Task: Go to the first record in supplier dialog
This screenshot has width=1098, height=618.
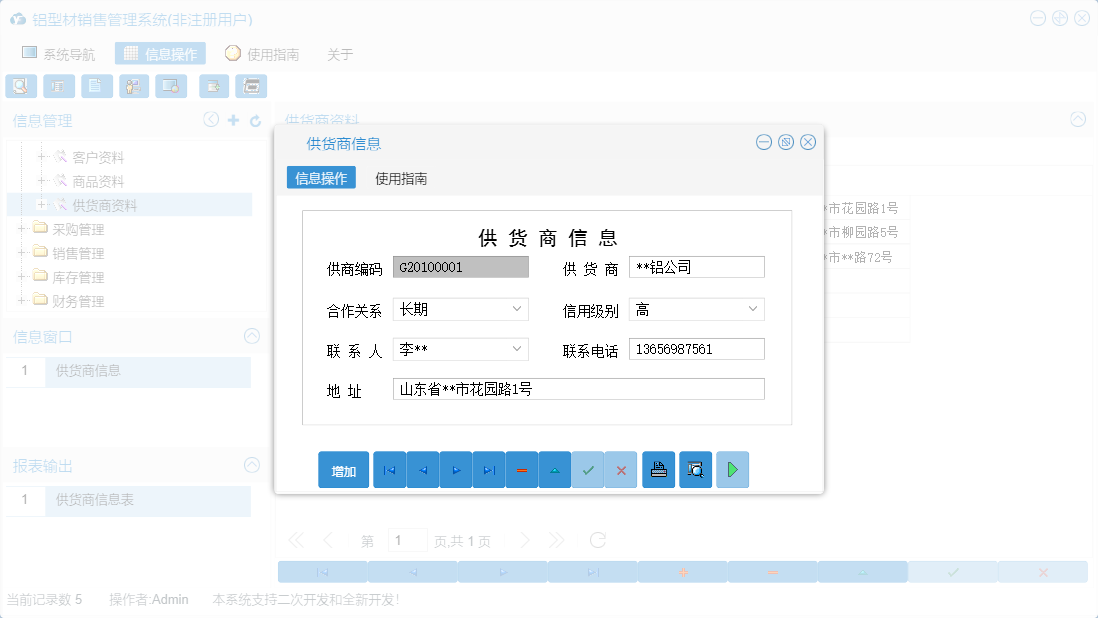Action: tap(389, 469)
